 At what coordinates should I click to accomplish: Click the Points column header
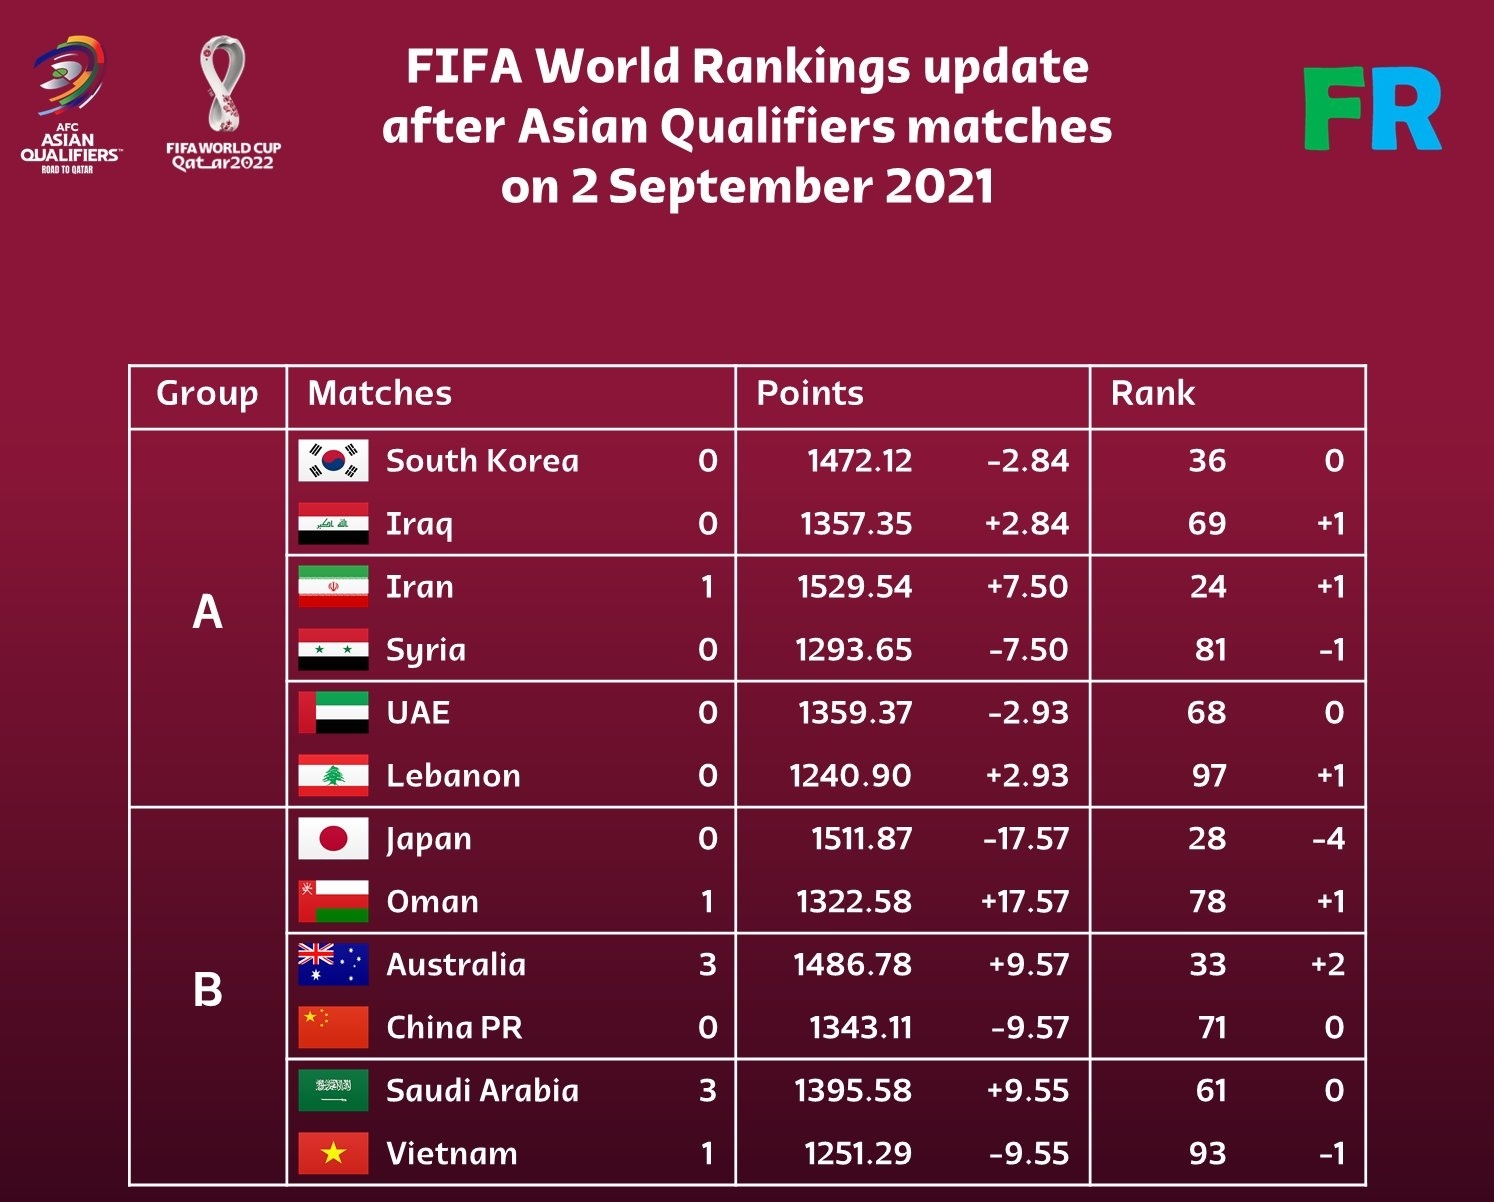(x=810, y=394)
